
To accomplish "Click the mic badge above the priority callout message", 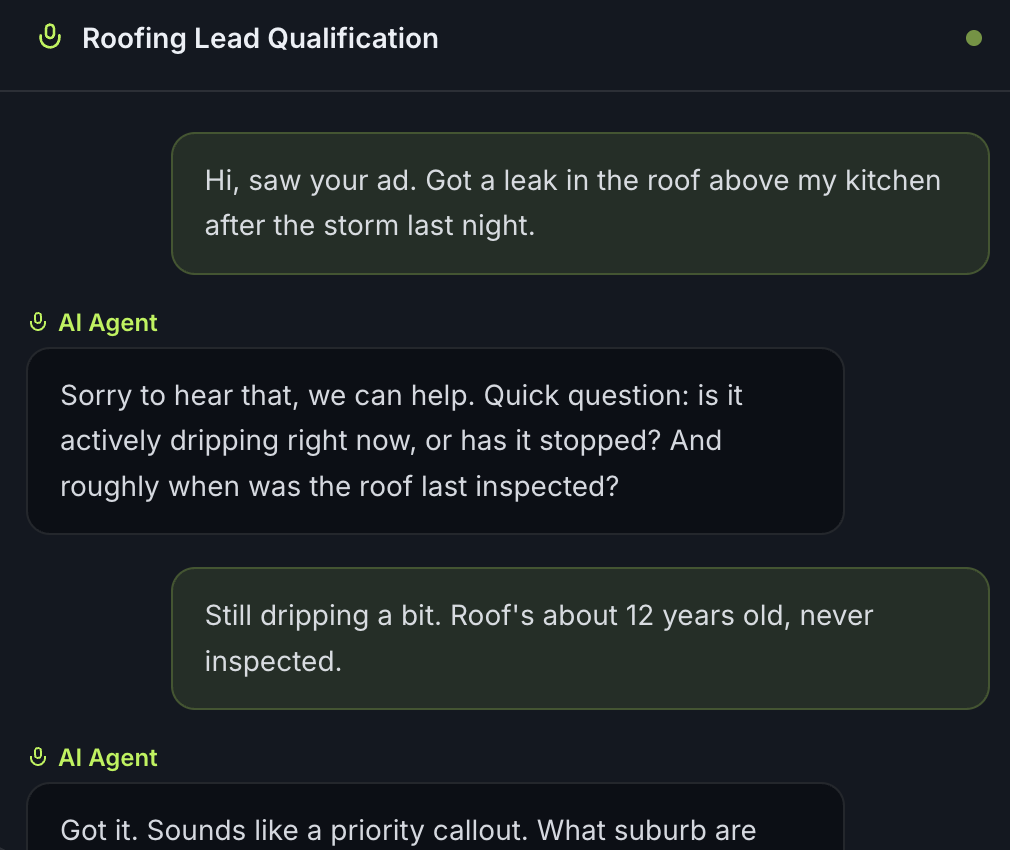I will [x=38, y=757].
